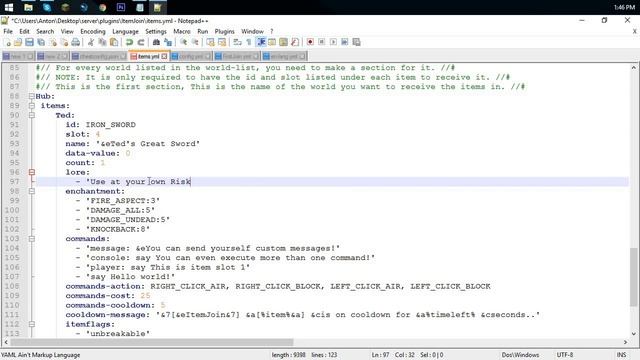Click the 'say Hello world!' command line
This screenshot has width=640, height=360.
[125, 277]
